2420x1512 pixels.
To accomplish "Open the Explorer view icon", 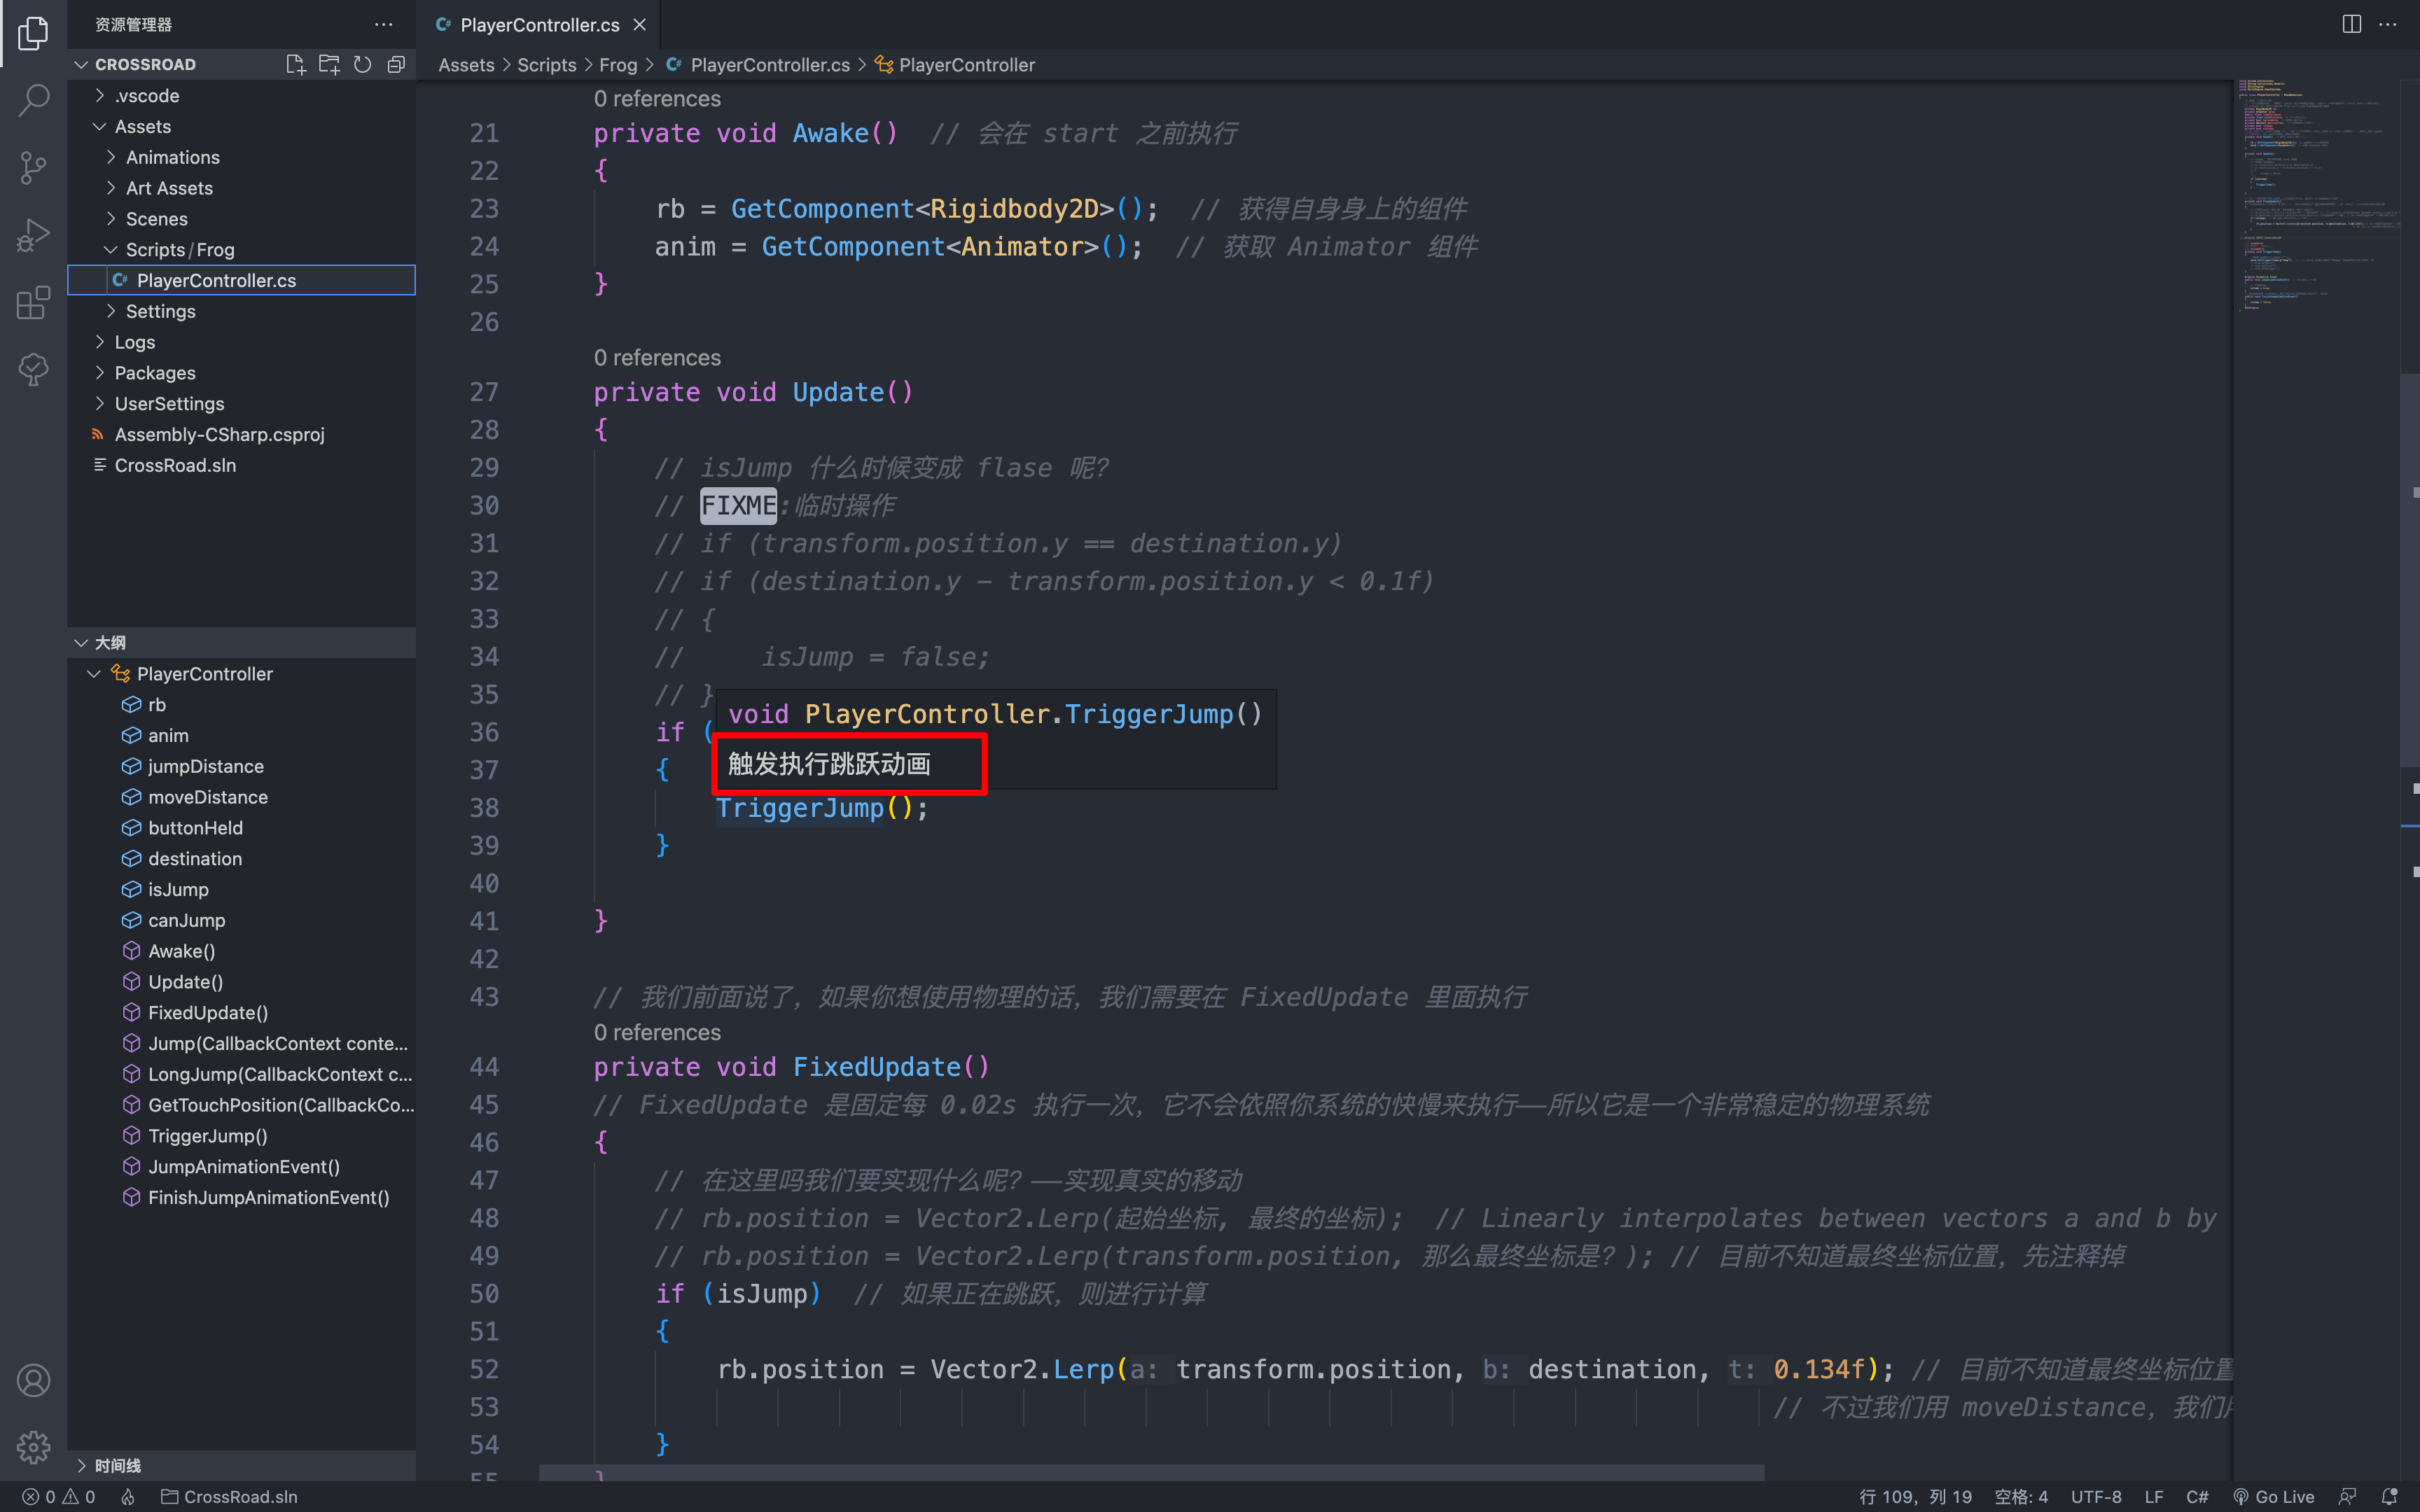I will coord(33,33).
